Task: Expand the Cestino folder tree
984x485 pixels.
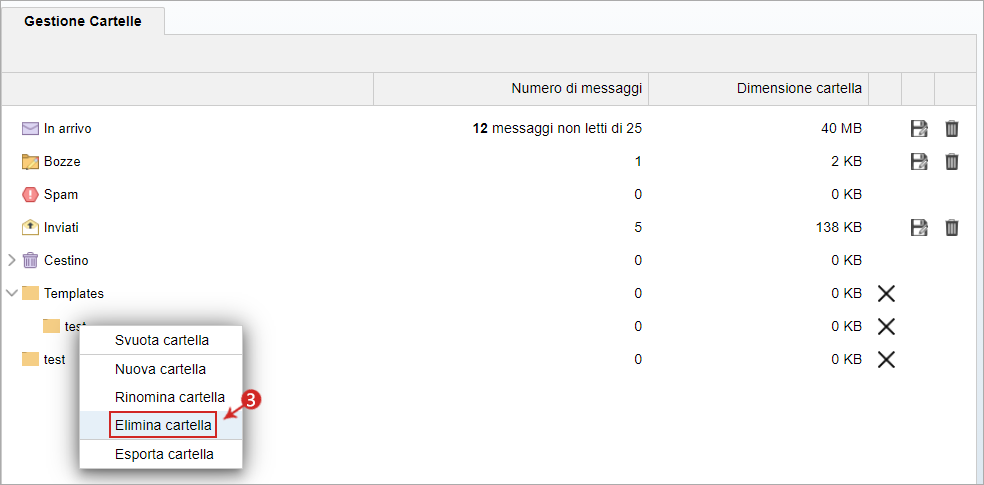Action: (11, 260)
